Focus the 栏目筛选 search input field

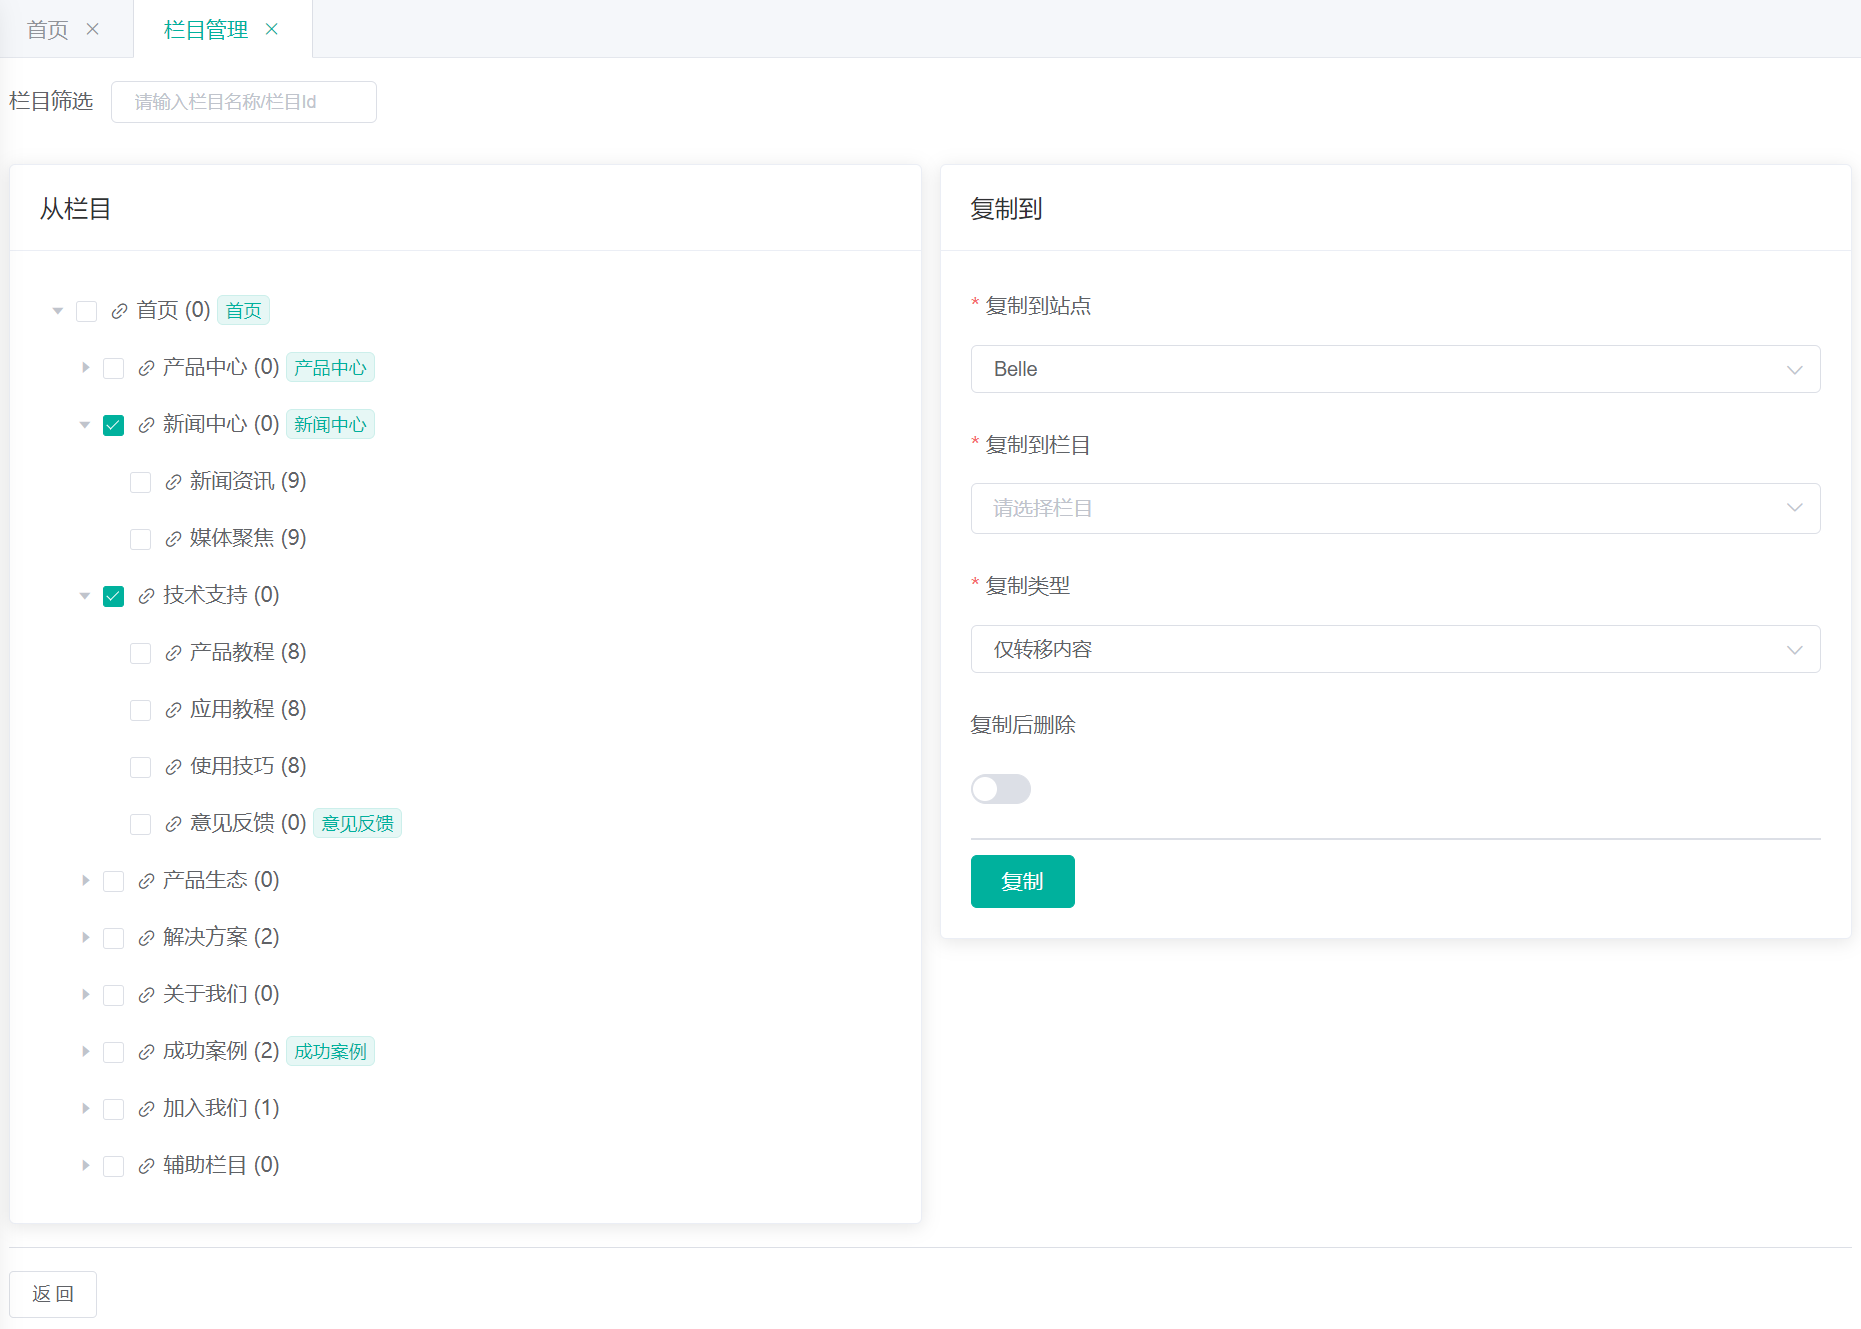tap(243, 102)
